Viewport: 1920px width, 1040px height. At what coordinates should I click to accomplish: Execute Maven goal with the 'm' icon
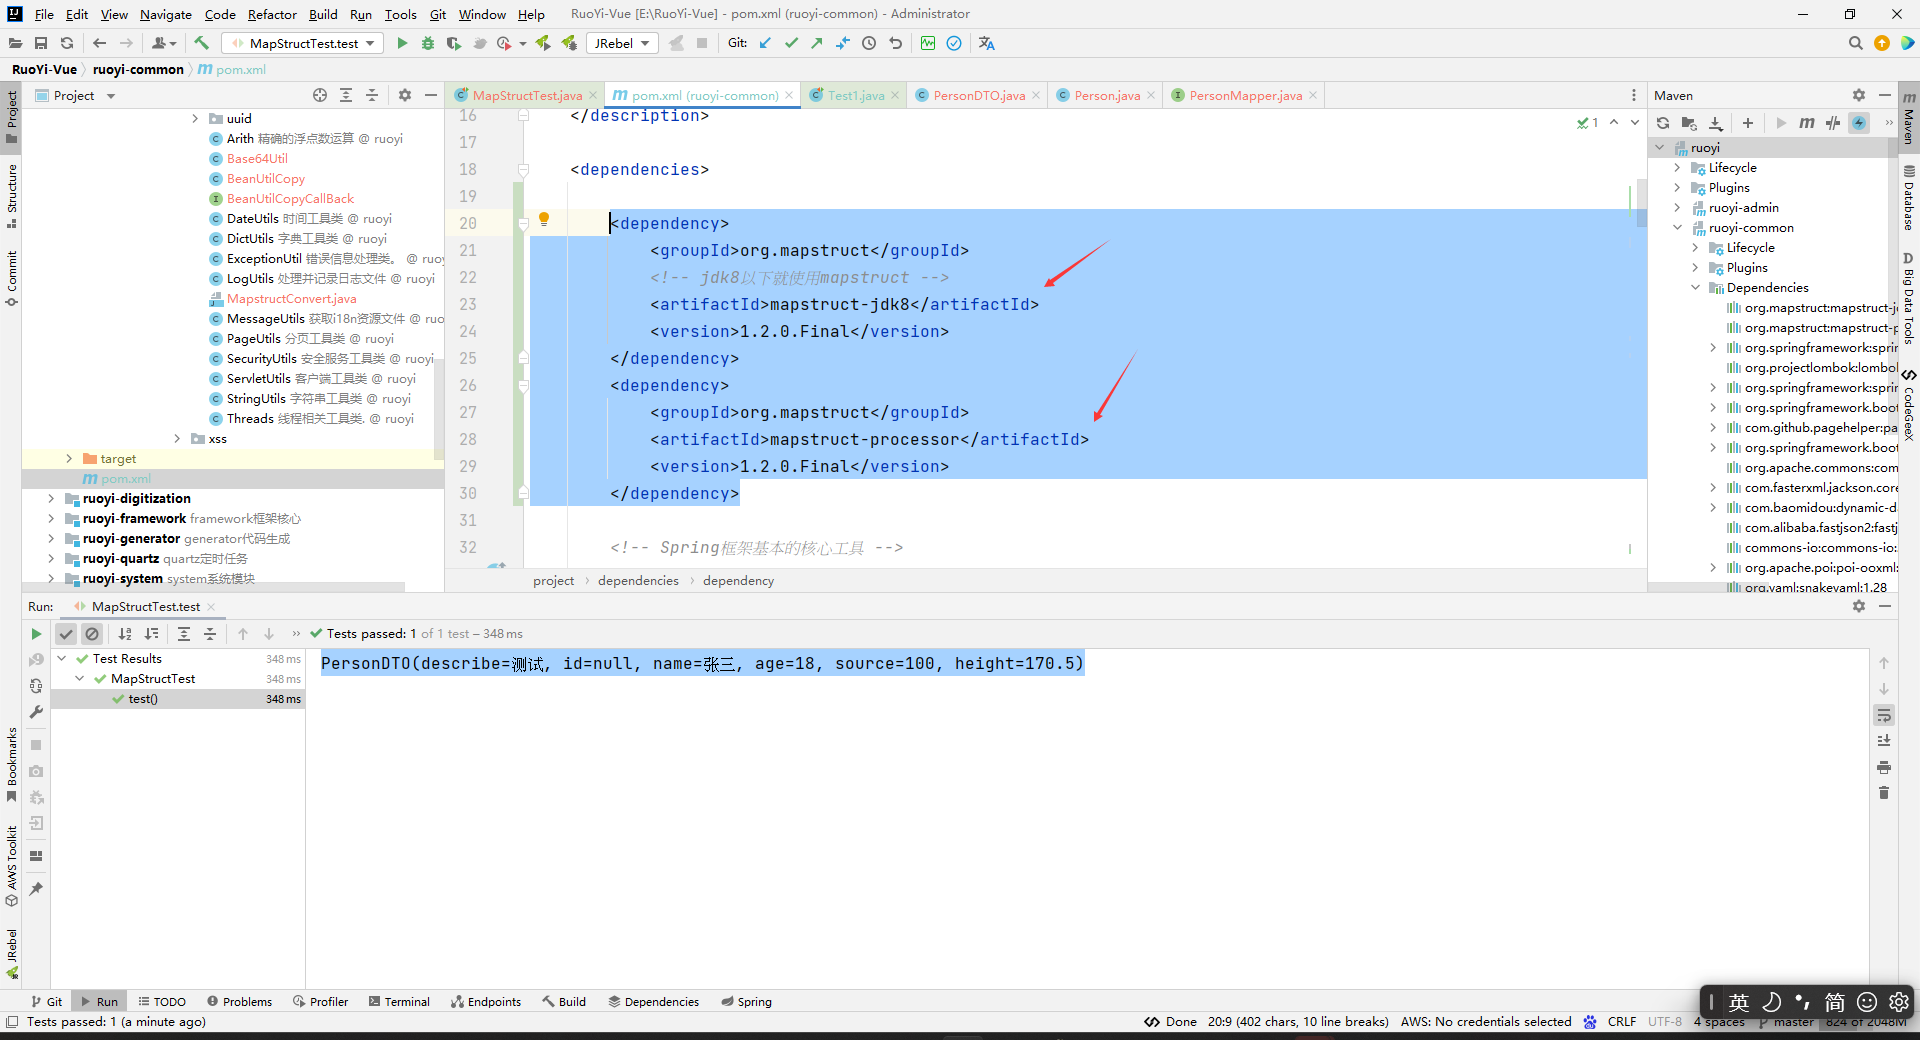1807,122
